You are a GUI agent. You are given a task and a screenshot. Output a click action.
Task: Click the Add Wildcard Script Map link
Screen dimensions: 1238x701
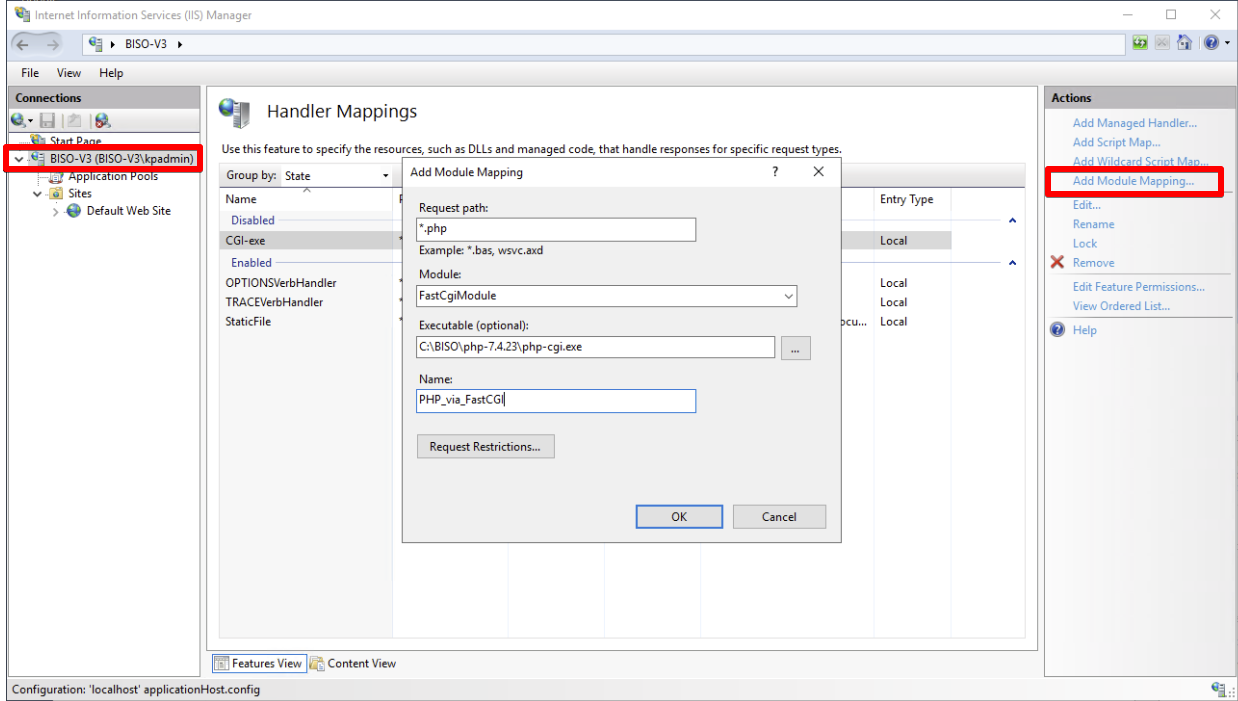(x=1140, y=161)
